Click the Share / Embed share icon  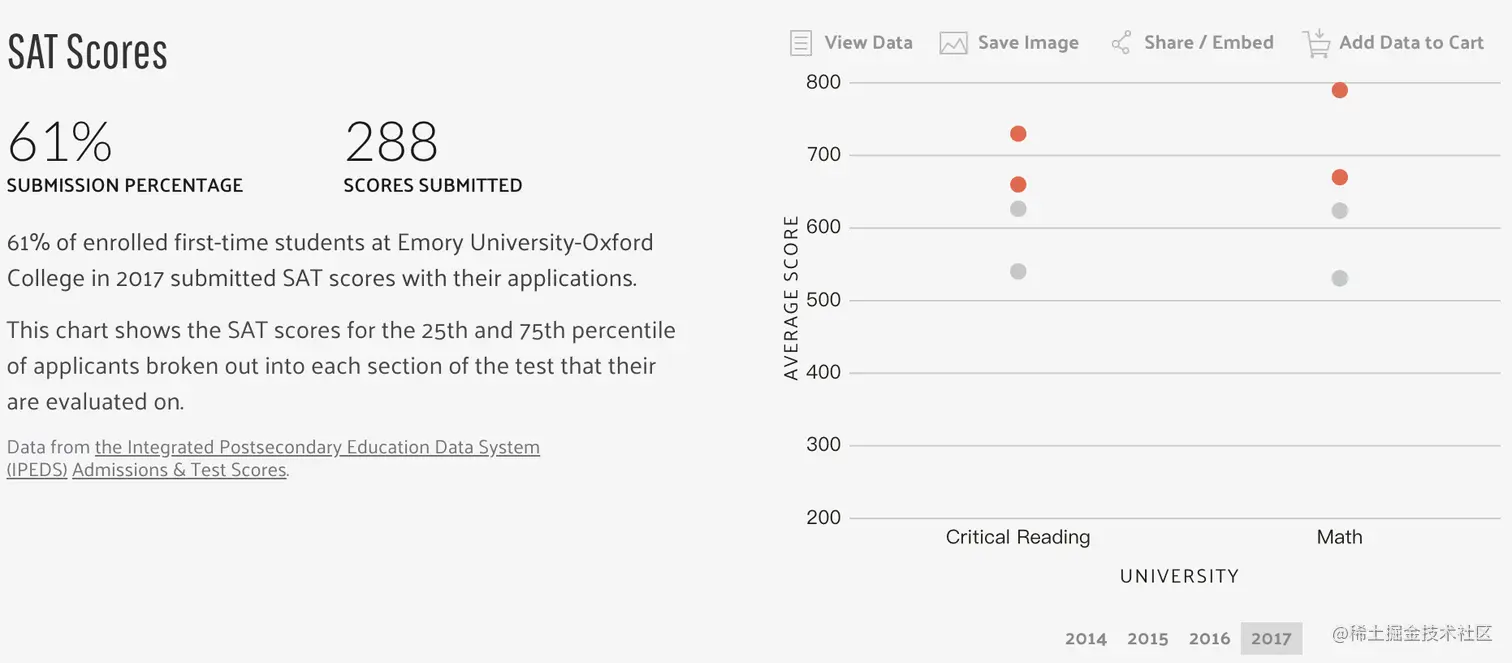click(1121, 43)
